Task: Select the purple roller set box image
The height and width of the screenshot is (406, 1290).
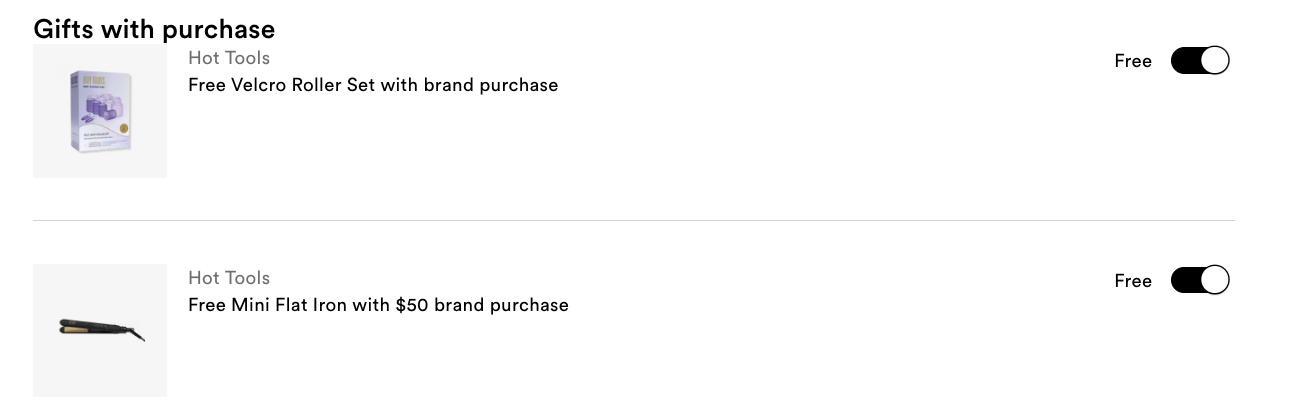Action: click(98, 111)
